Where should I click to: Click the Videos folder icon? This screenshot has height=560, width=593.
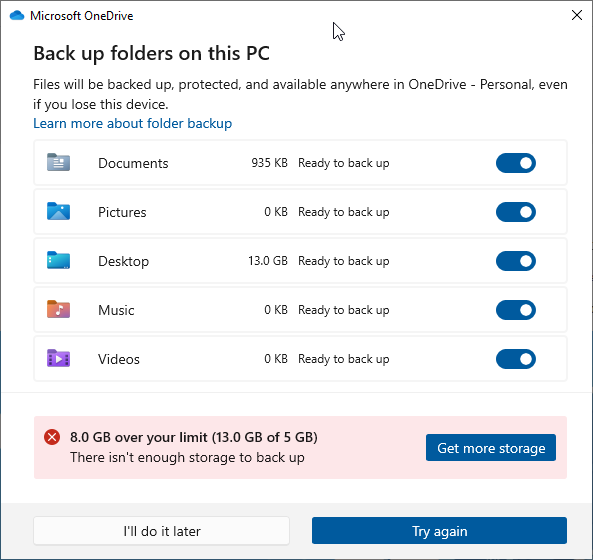(x=58, y=358)
